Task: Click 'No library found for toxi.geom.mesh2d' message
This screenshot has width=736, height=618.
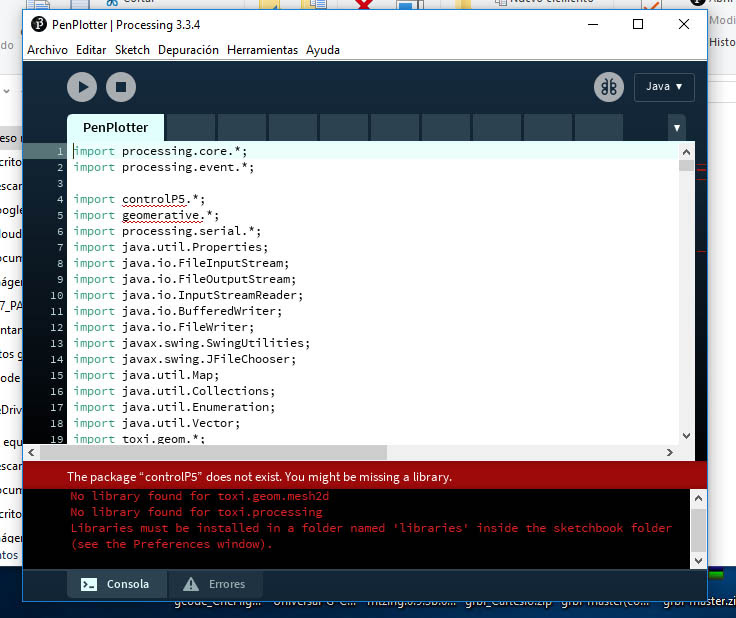Action: pos(199,496)
